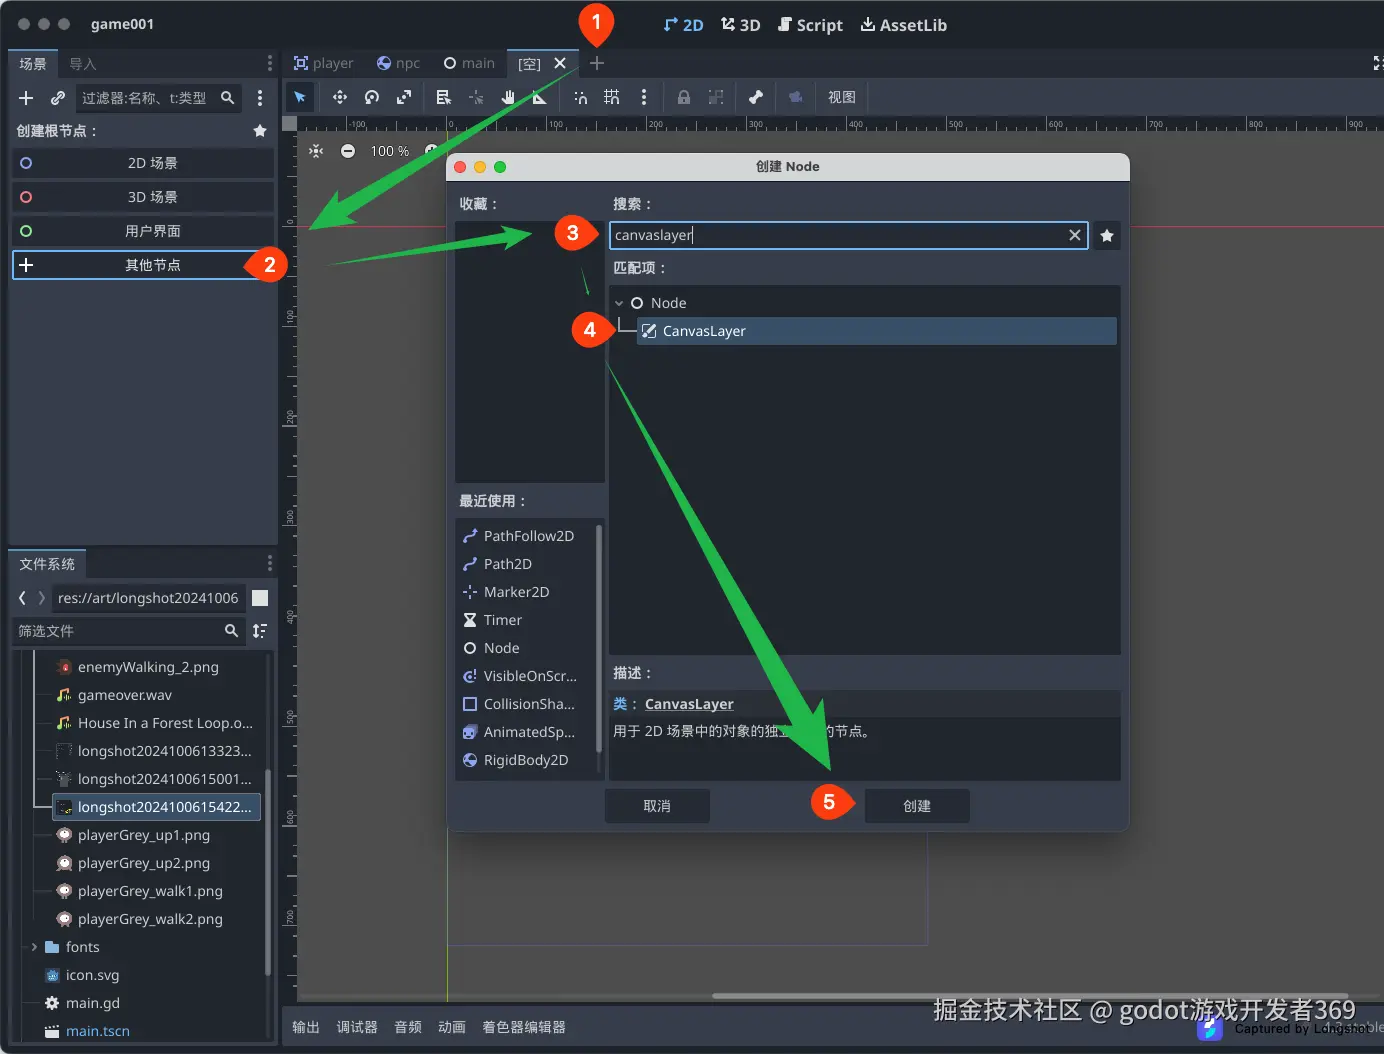Viewport: 1384px width, 1054px height.
Task: Switch to the 2D workspace
Action: (x=683, y=25)
